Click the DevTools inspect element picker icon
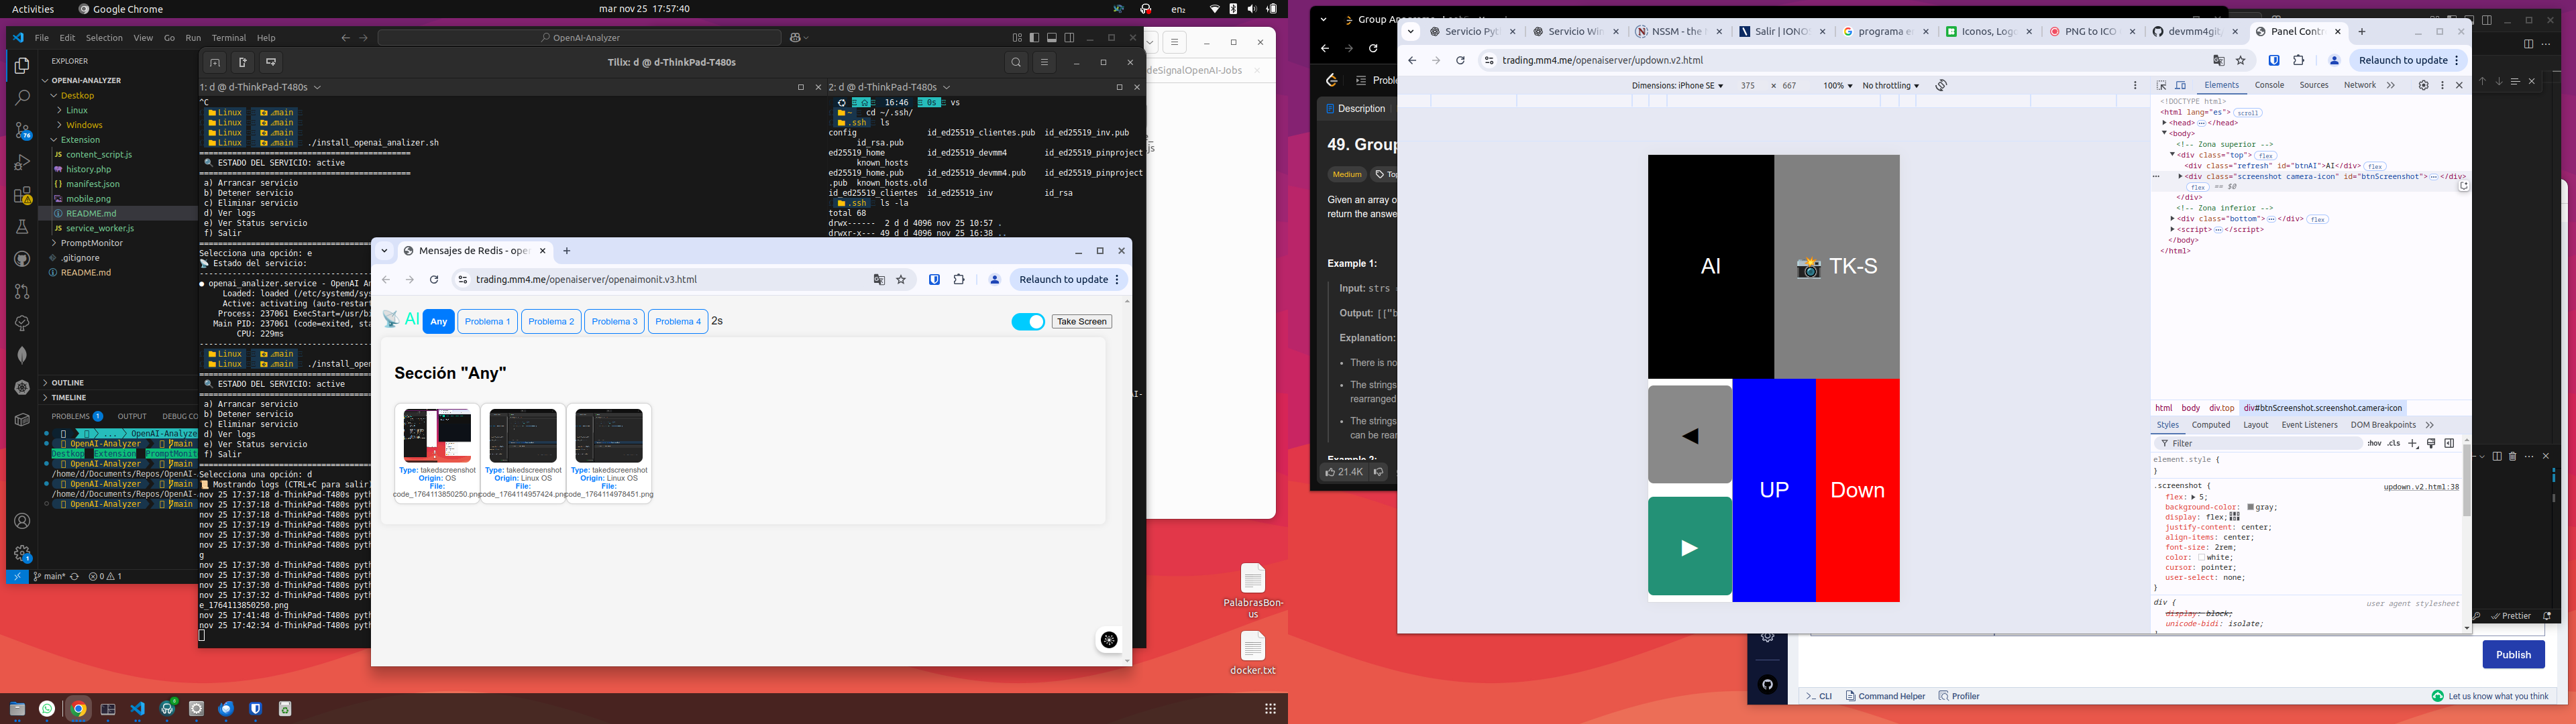Image resolution: width=2576 pixels, height=724 pixels. click(x=2161, y=86)
